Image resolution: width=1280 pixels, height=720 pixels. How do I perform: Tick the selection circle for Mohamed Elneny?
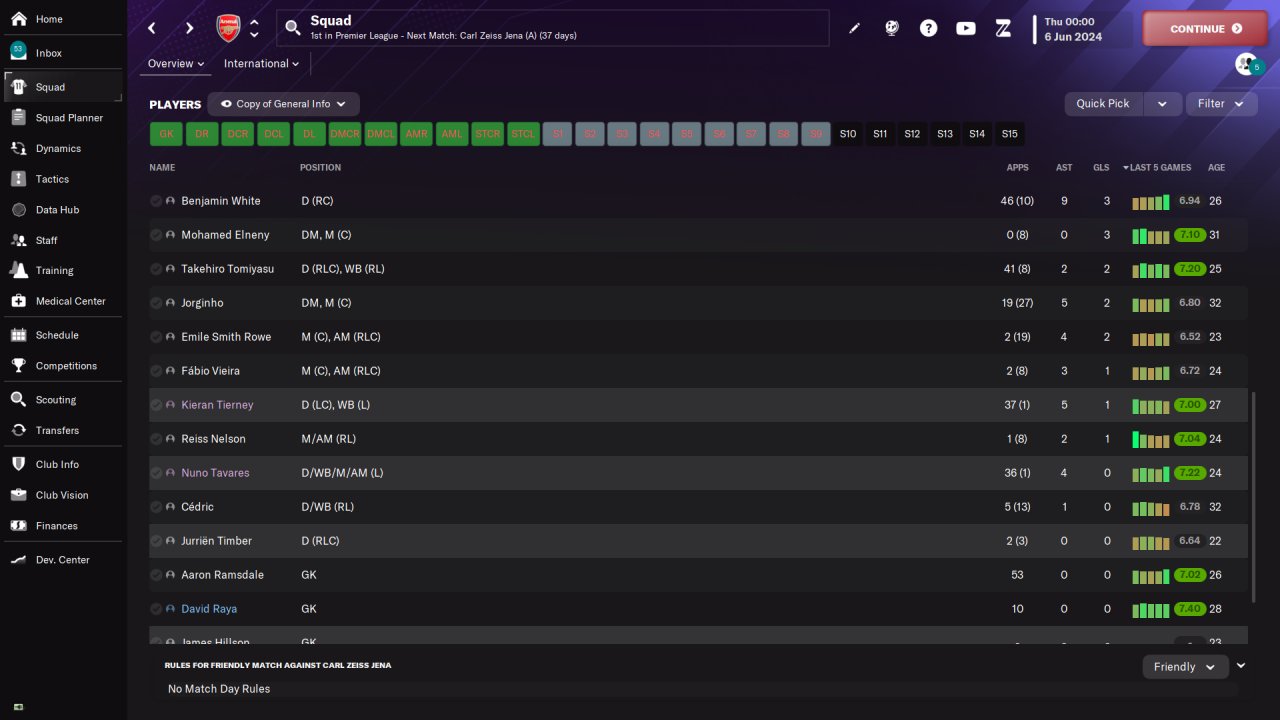(156, 235)
